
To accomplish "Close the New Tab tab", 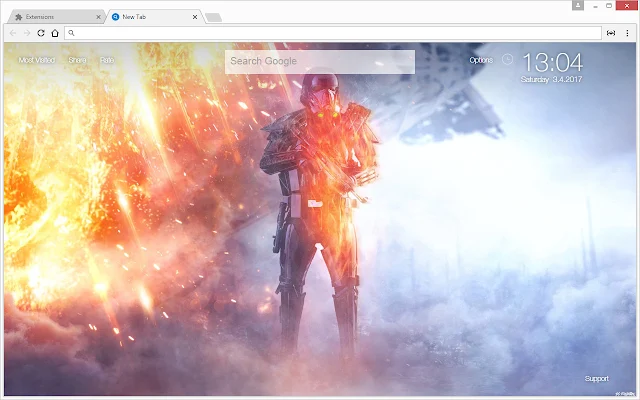I will point(195,17).
